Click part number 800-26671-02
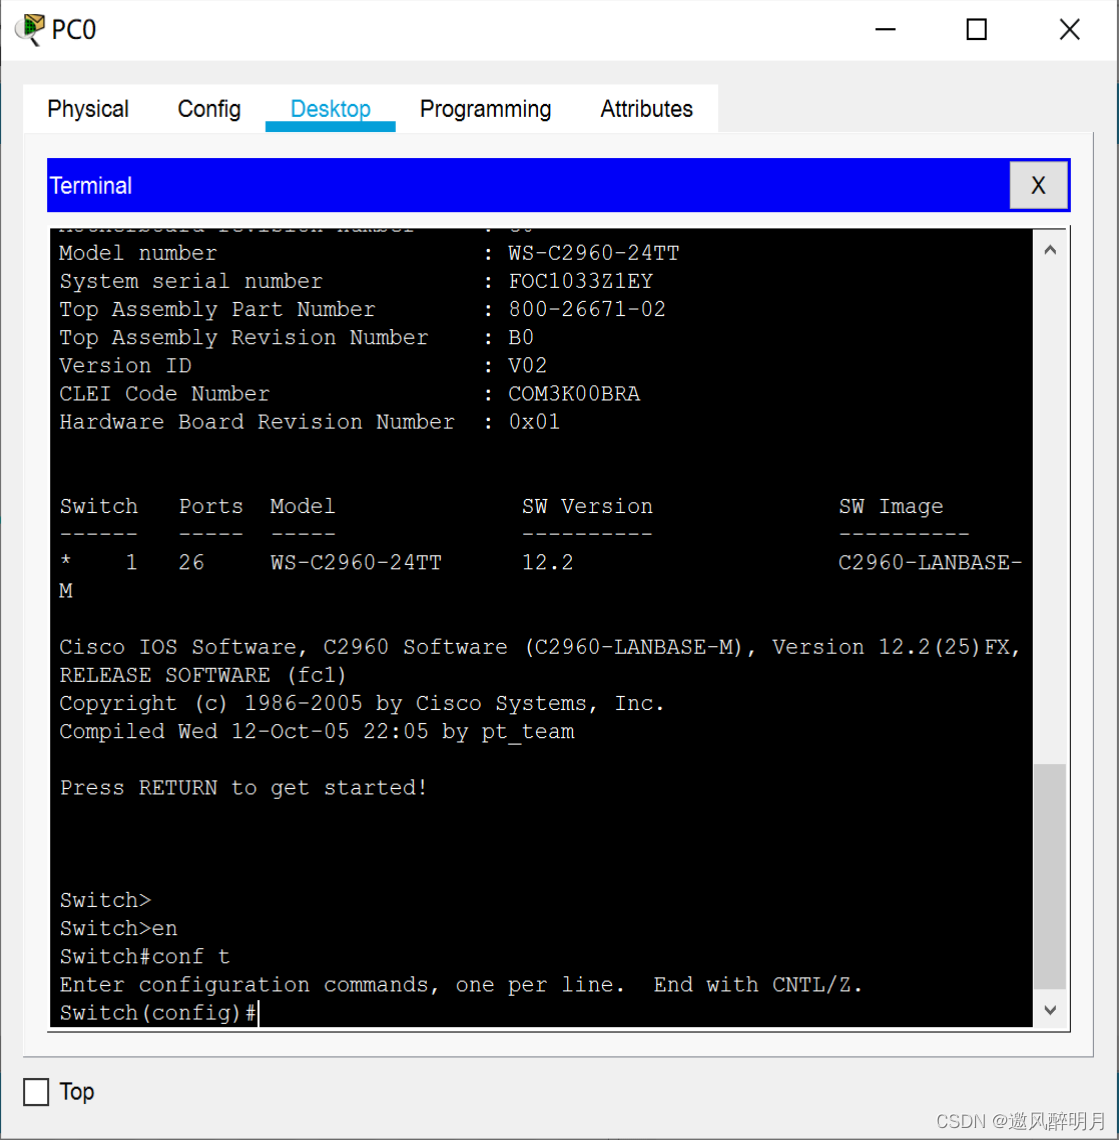 coord(587,309)
